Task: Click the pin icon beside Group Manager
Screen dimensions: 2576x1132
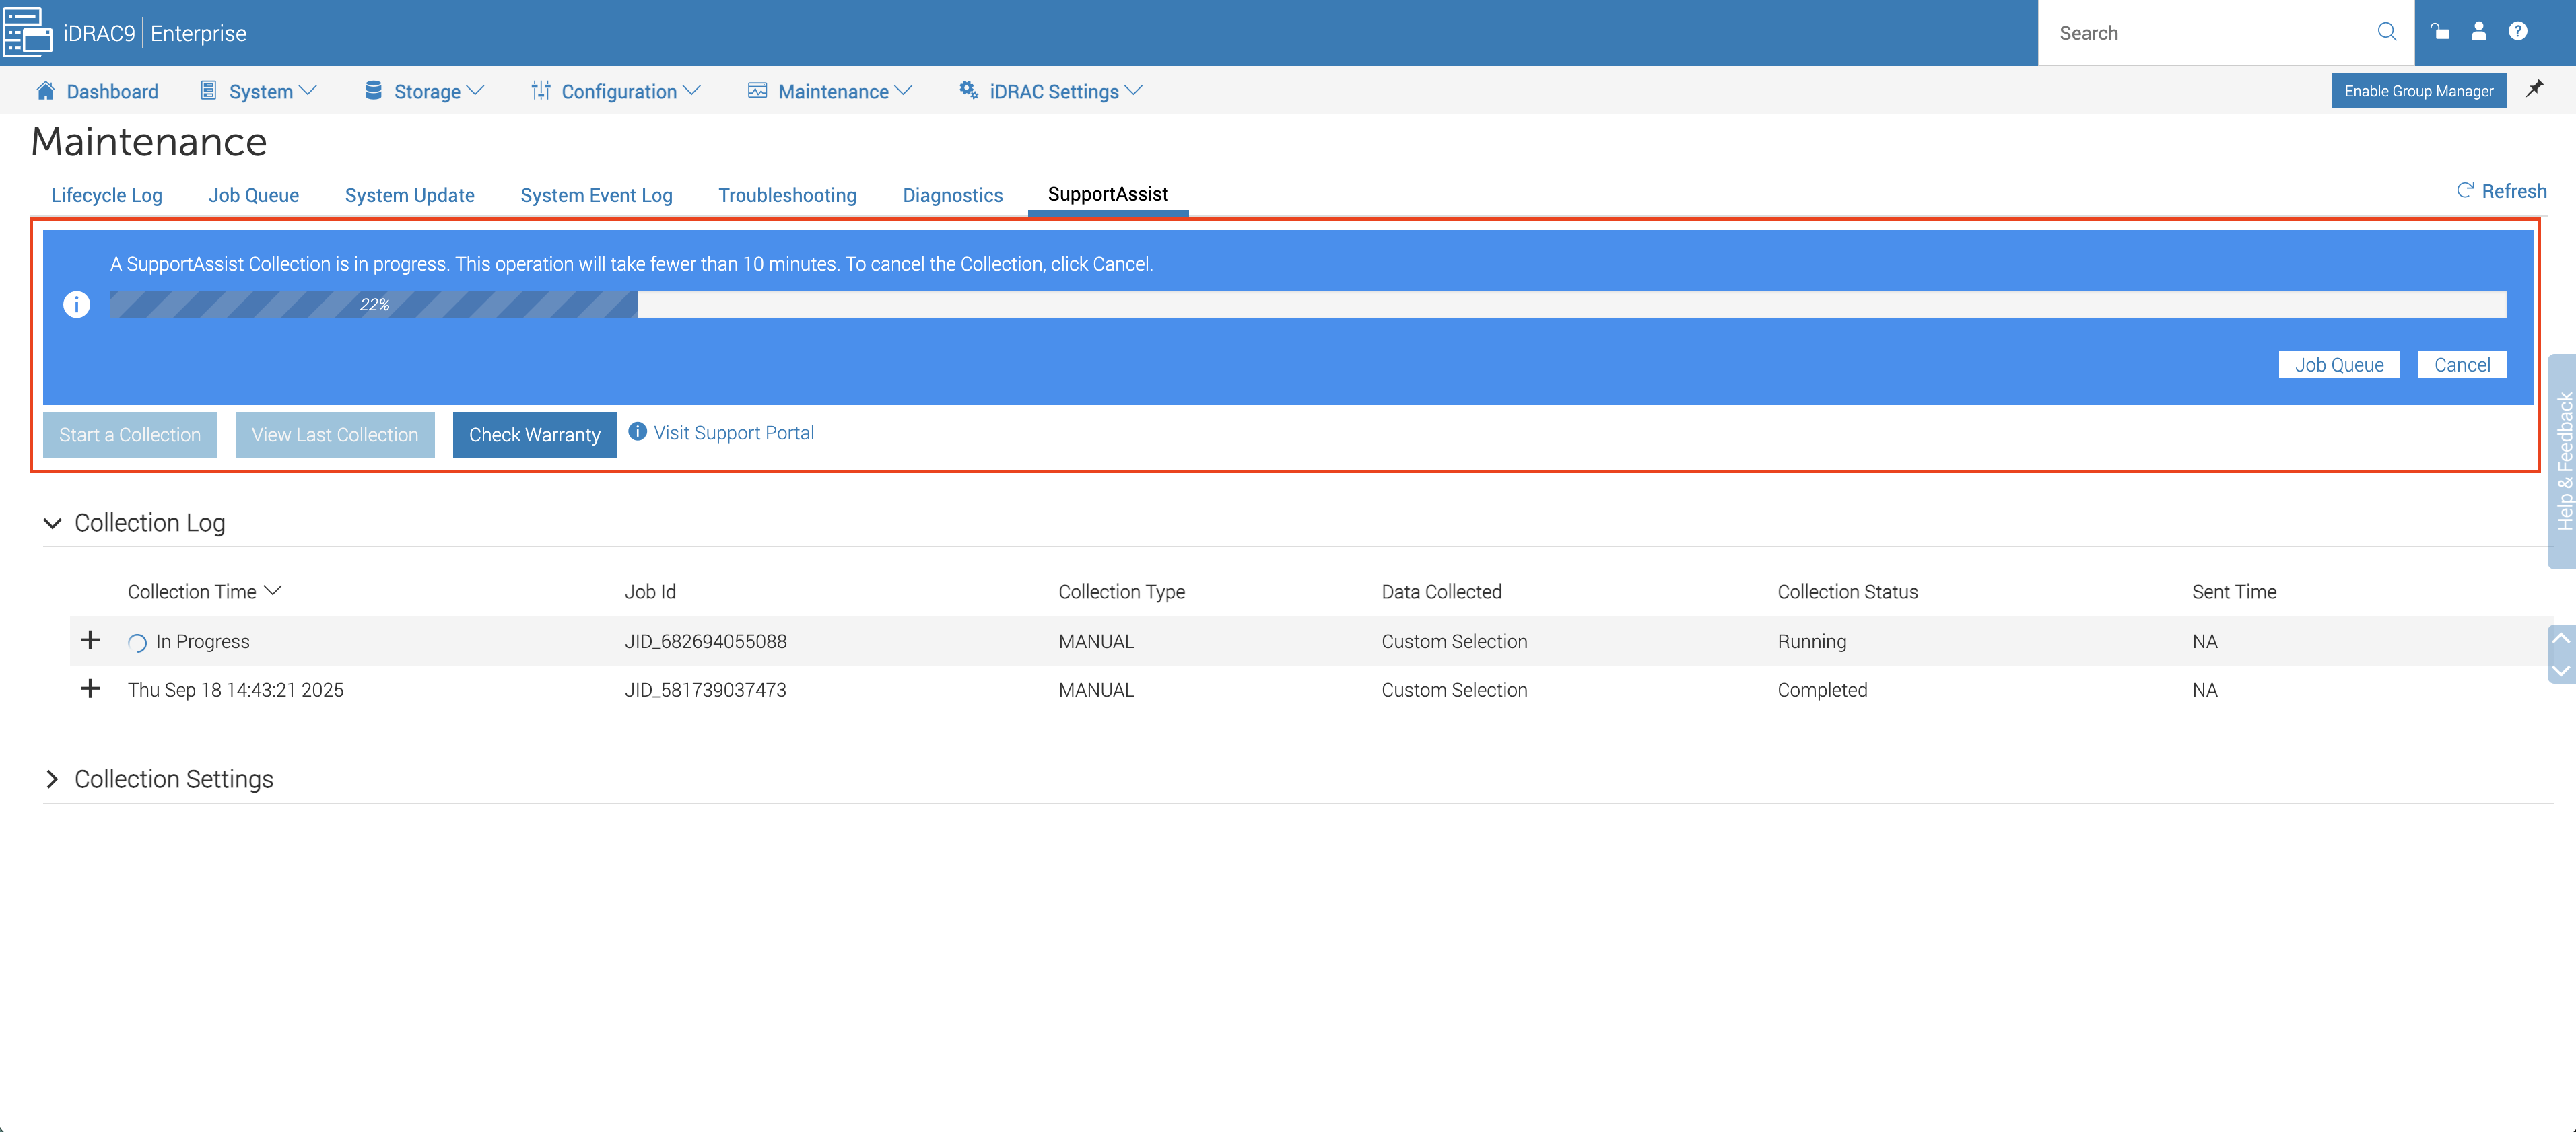Action: coord(2535,89)
